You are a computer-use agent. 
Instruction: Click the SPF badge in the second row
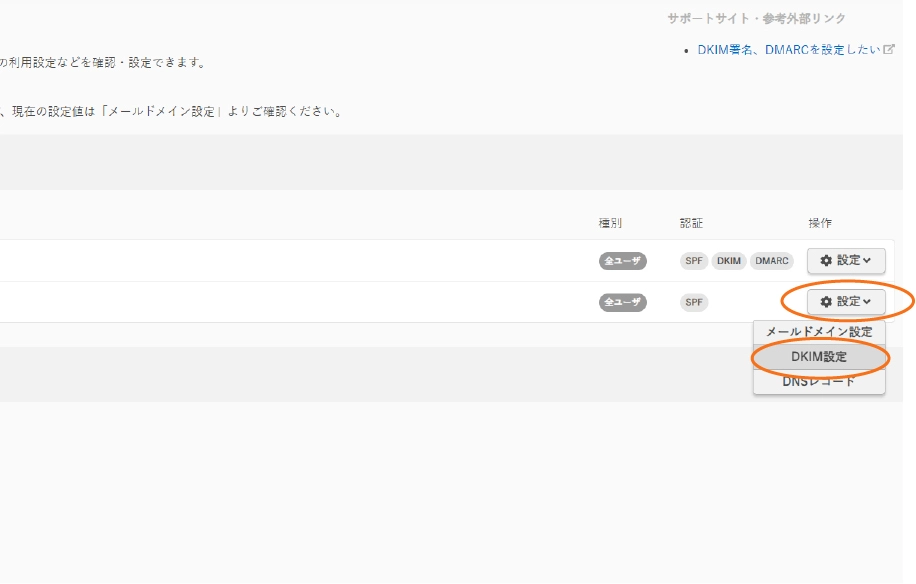coord(694,302)
